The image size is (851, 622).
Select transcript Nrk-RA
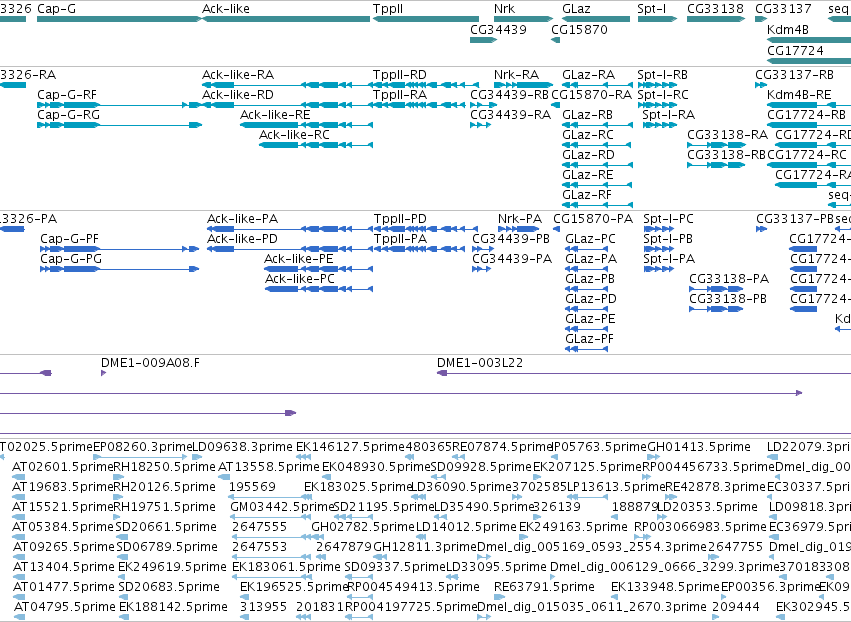(x=517, y=74)
